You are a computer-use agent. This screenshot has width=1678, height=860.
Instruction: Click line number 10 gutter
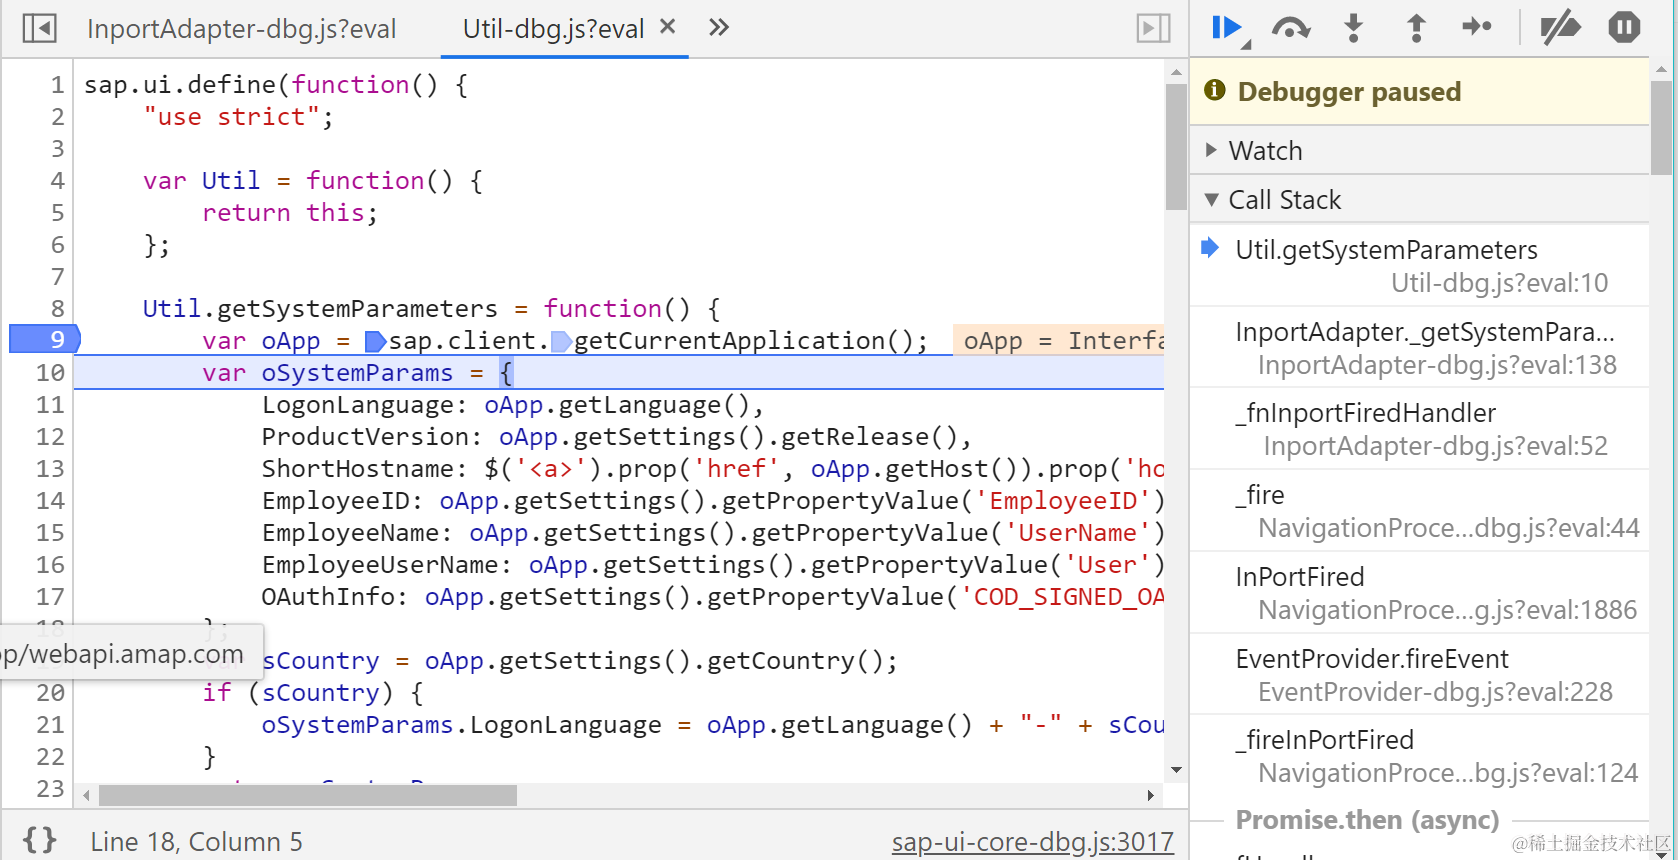(50, 373)
